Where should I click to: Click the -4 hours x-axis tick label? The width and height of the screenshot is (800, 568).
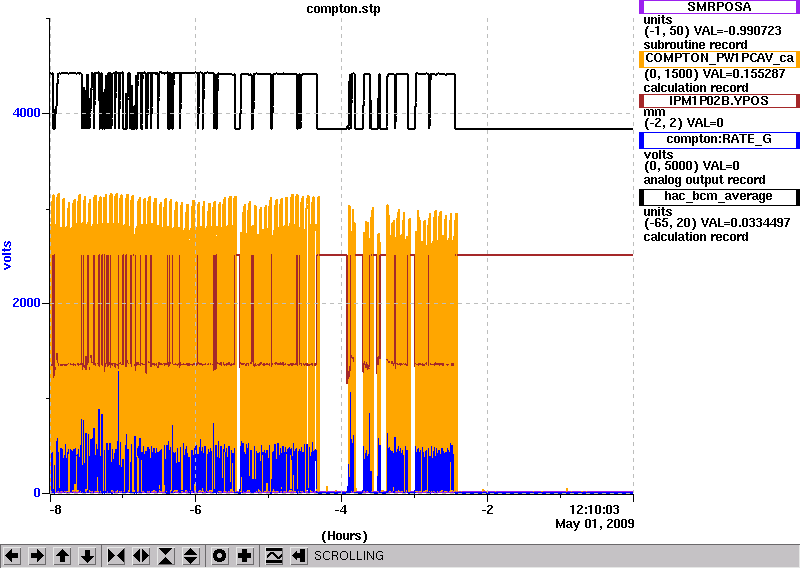click(x=341, y=510)
